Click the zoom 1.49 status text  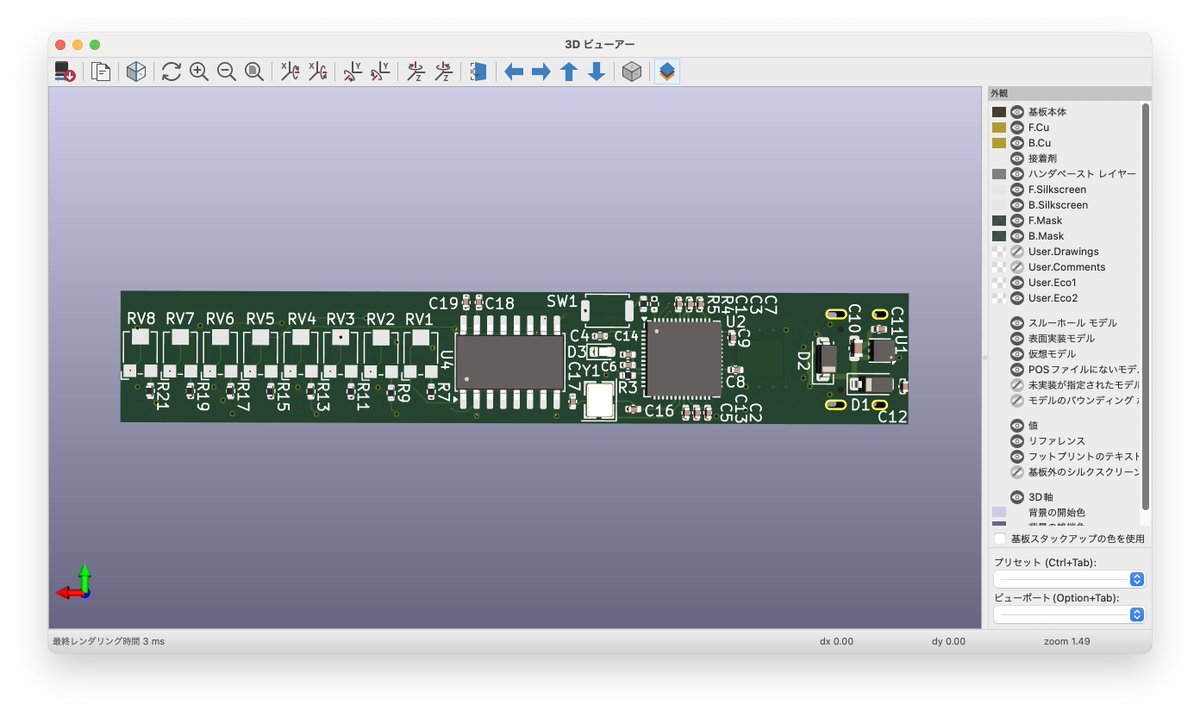(1067, 641)
